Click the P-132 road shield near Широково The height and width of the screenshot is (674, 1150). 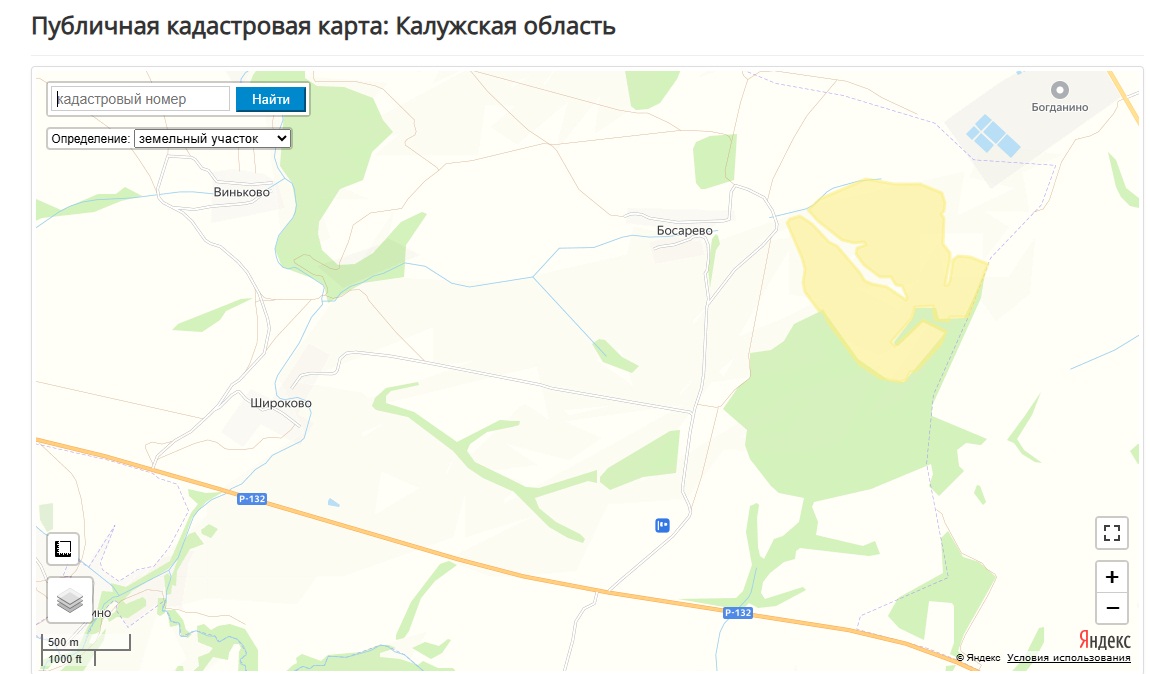(x=252, y=499)
